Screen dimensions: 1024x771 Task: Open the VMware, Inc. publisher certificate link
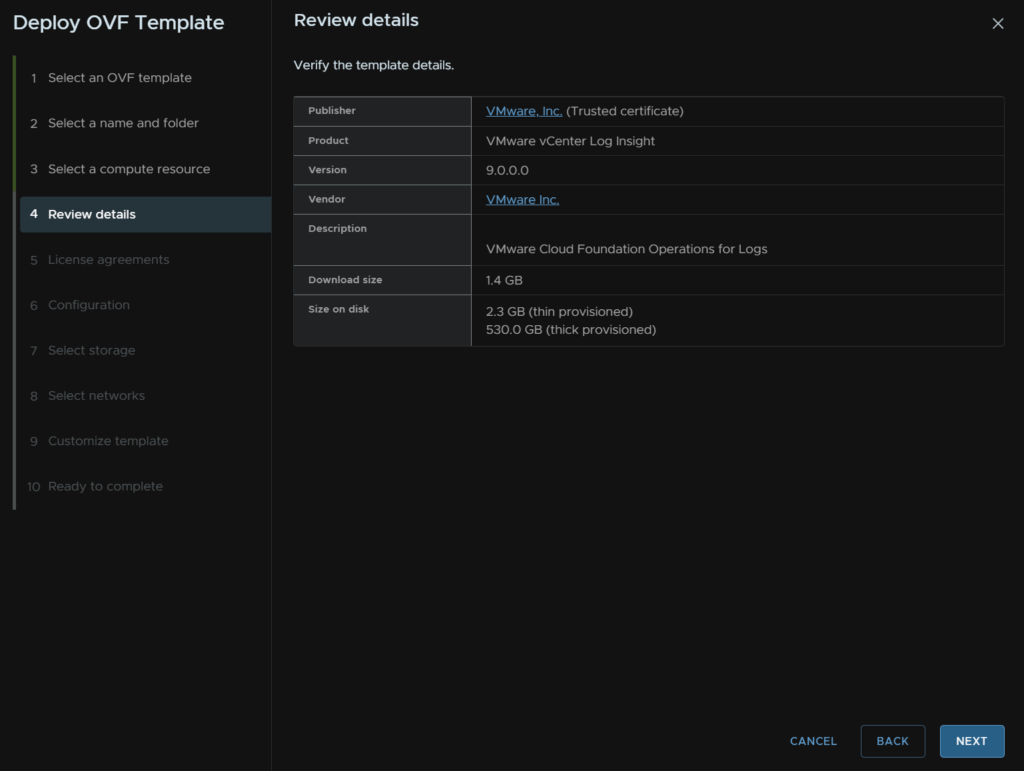(524, 111)
